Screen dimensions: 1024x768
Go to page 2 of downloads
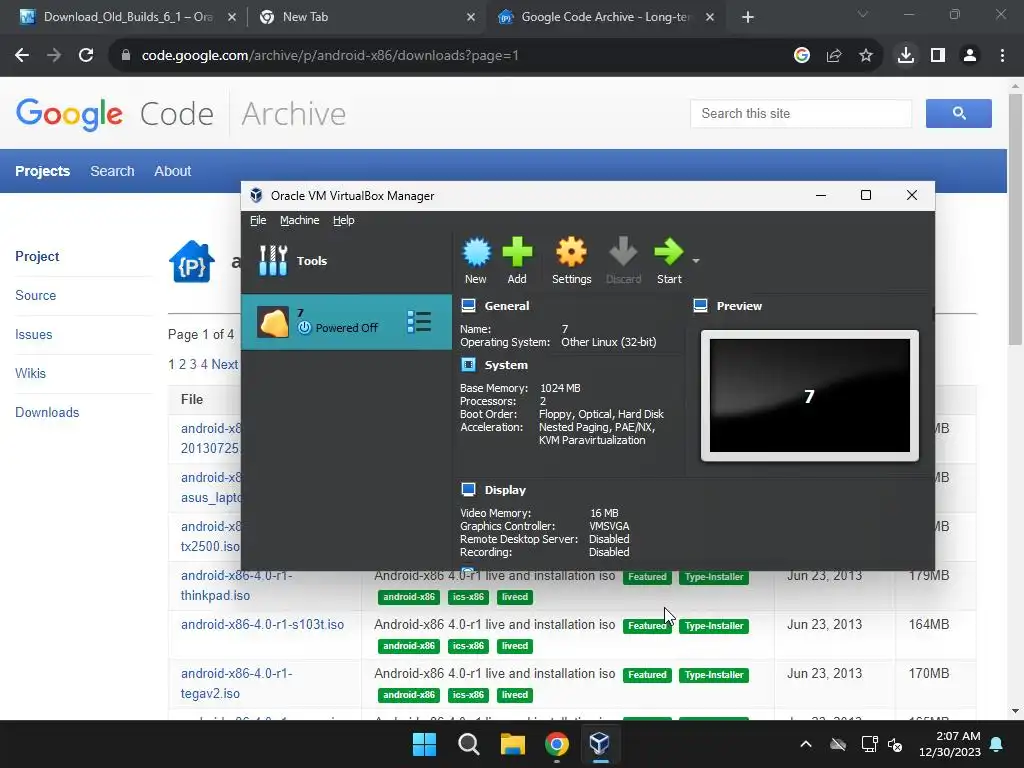[x=182, y=364]
